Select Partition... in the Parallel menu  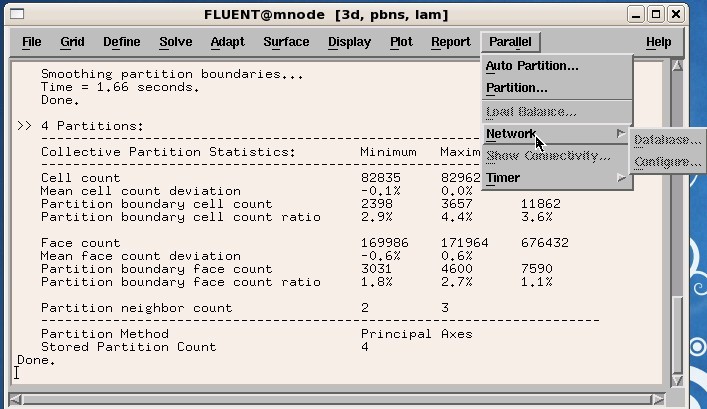click(517, 88)
